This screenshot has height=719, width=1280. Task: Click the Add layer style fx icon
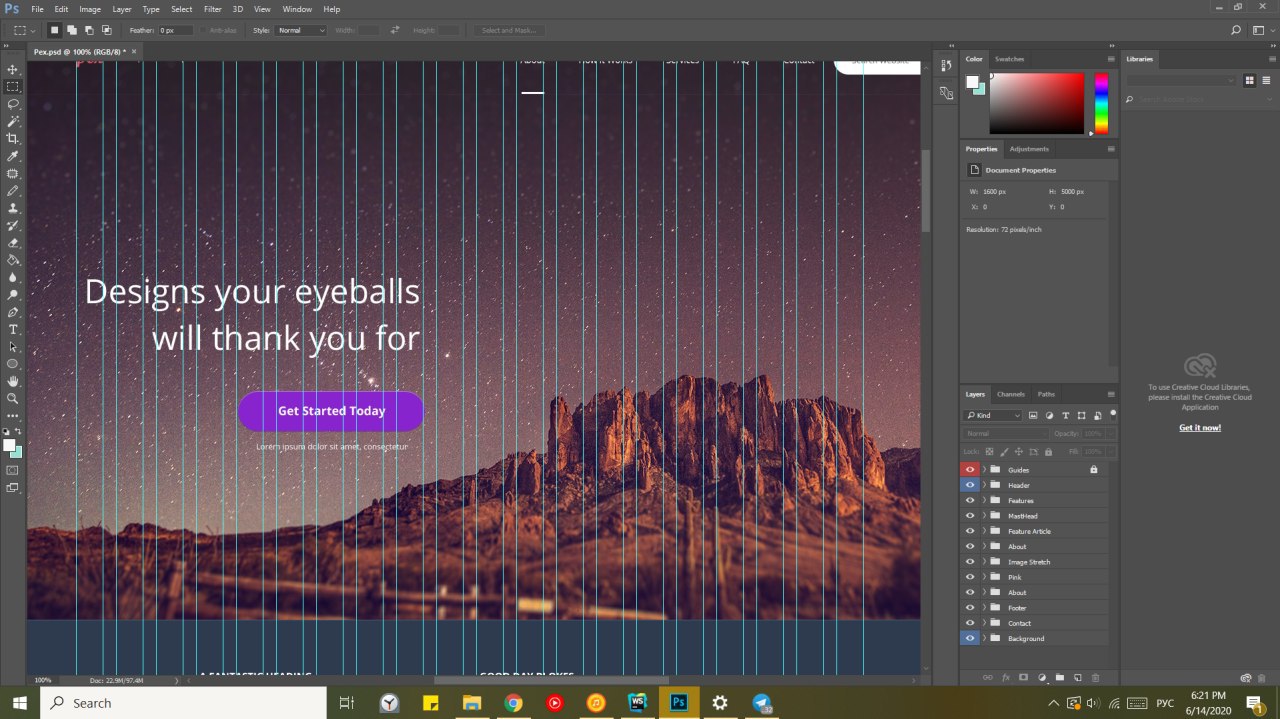tap(1006, 678)
